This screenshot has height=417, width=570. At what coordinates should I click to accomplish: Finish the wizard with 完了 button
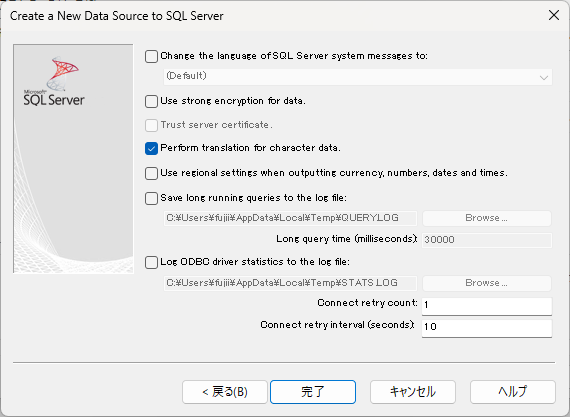(313, 392)
